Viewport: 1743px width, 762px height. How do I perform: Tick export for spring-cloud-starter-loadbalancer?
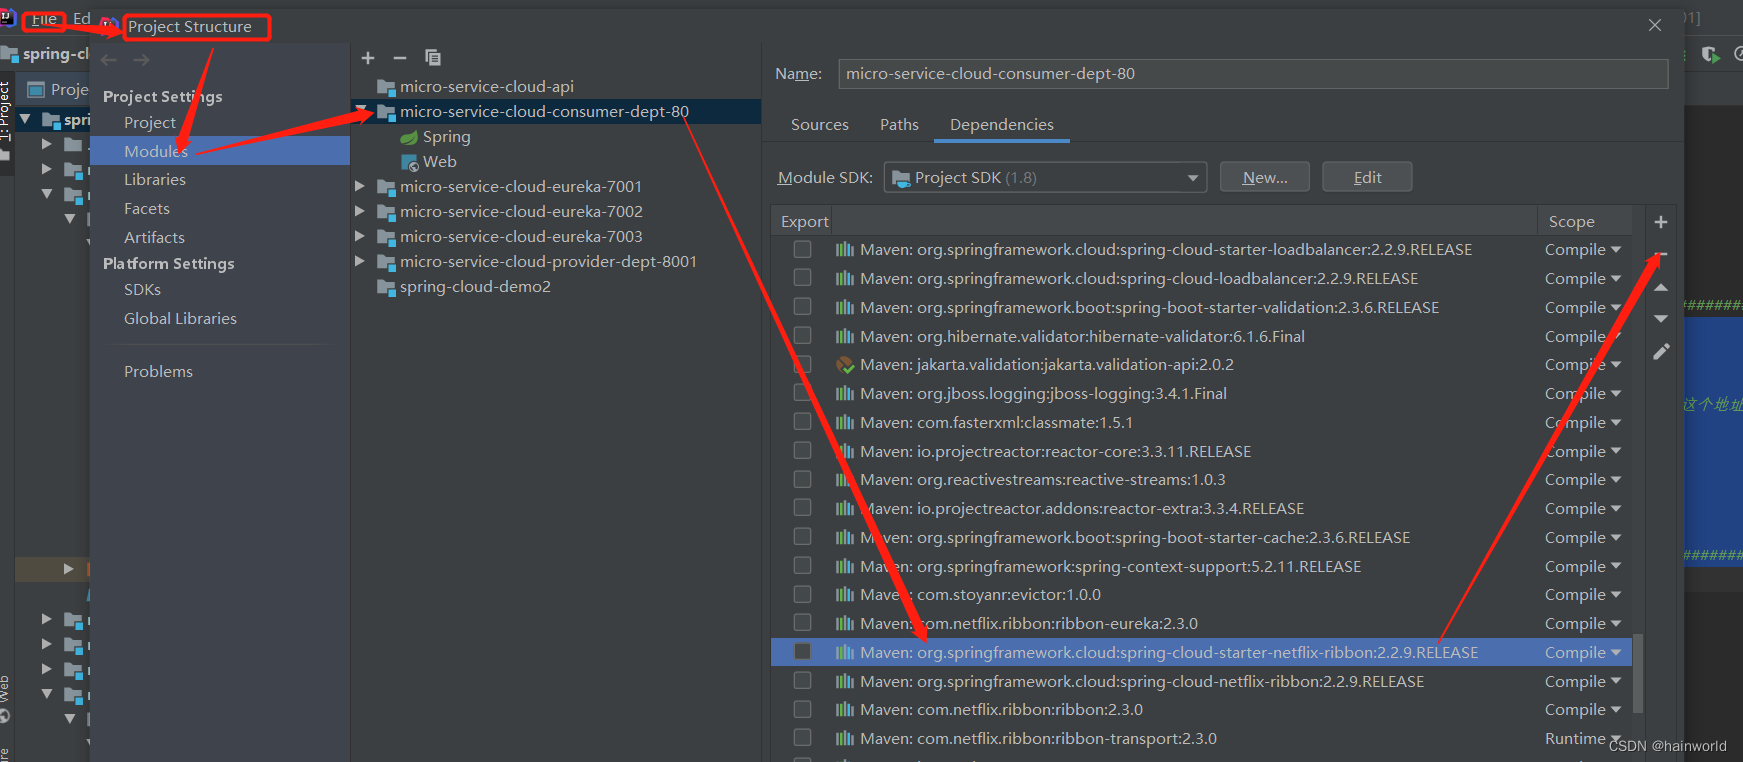click(x=802, y=249)
